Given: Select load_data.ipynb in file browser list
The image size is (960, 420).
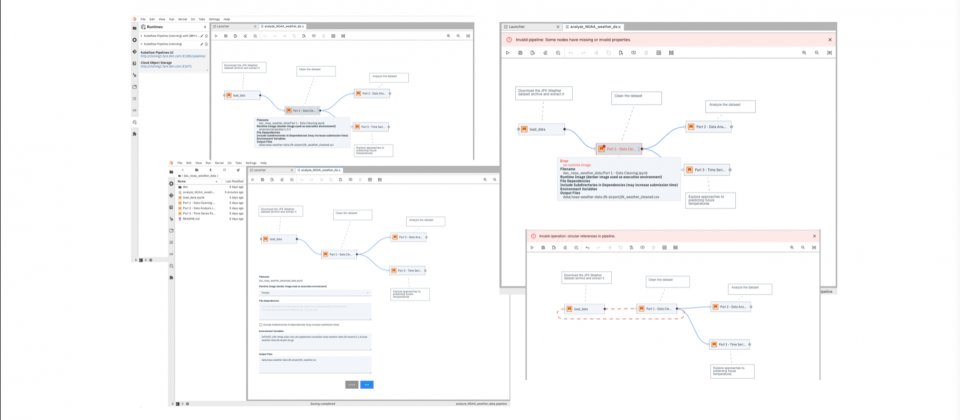Looking at the screenshot, I should click(x=211, y=198).
